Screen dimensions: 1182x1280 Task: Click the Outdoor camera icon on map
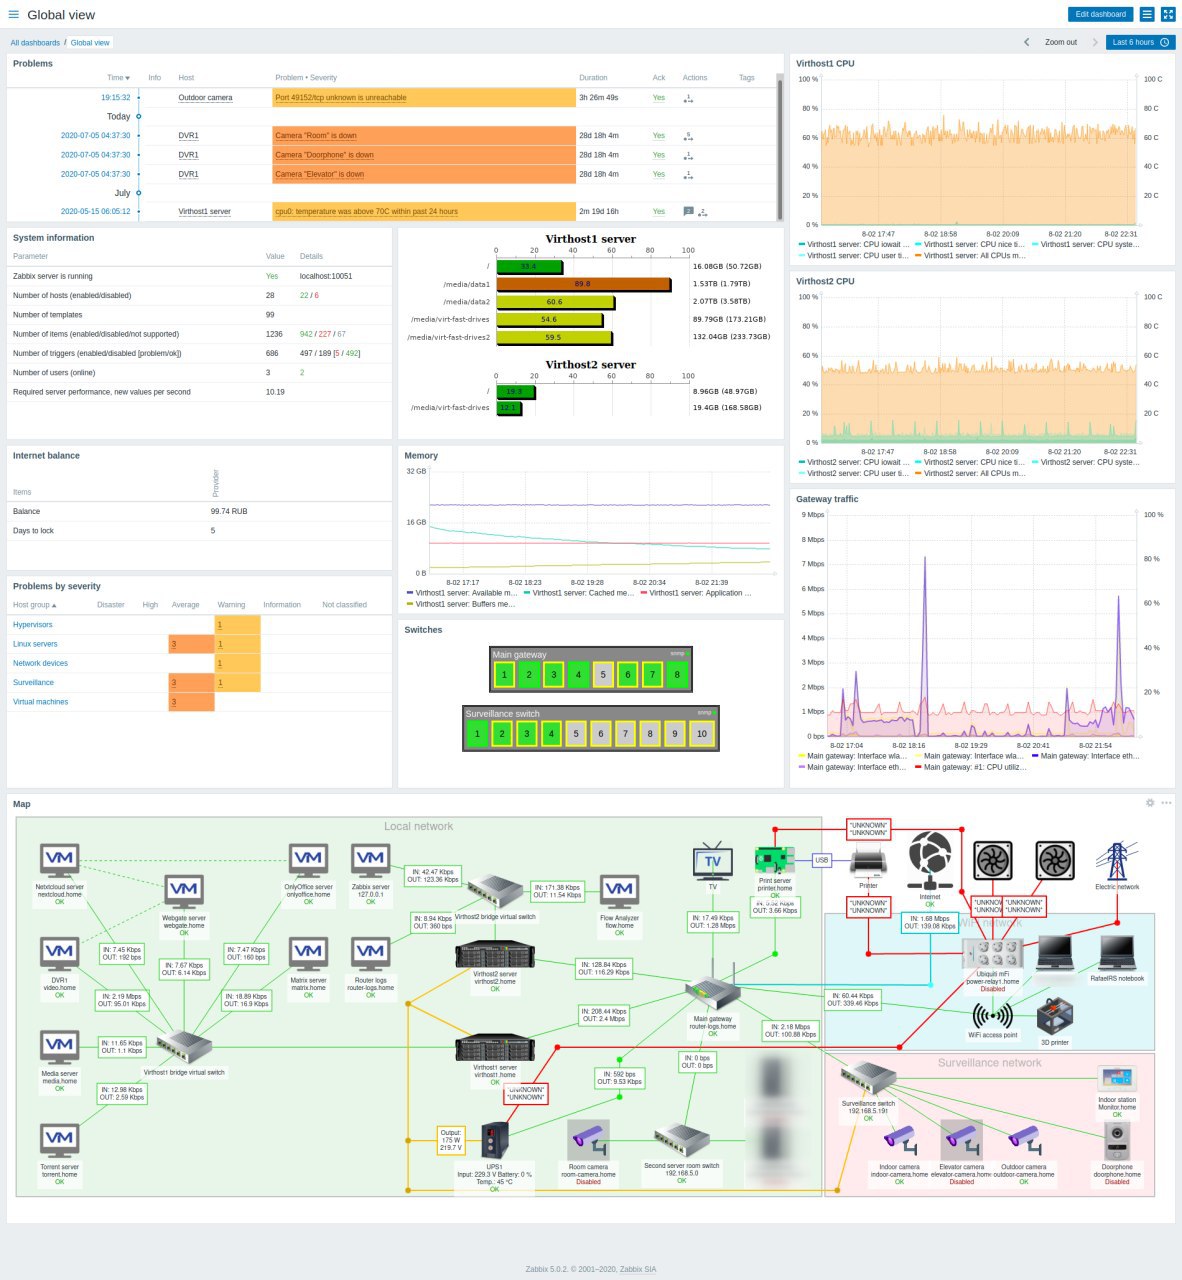1023,1140
